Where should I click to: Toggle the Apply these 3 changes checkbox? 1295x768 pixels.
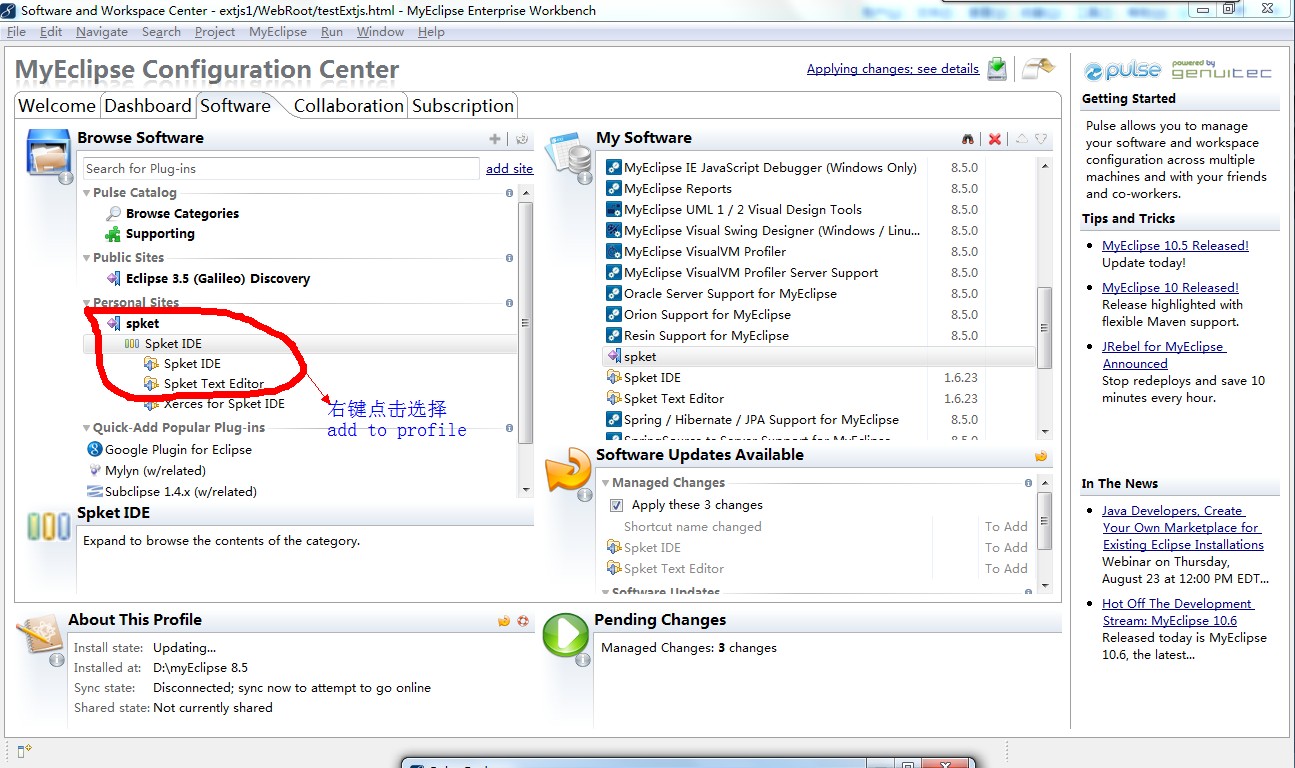click(616, 505)
